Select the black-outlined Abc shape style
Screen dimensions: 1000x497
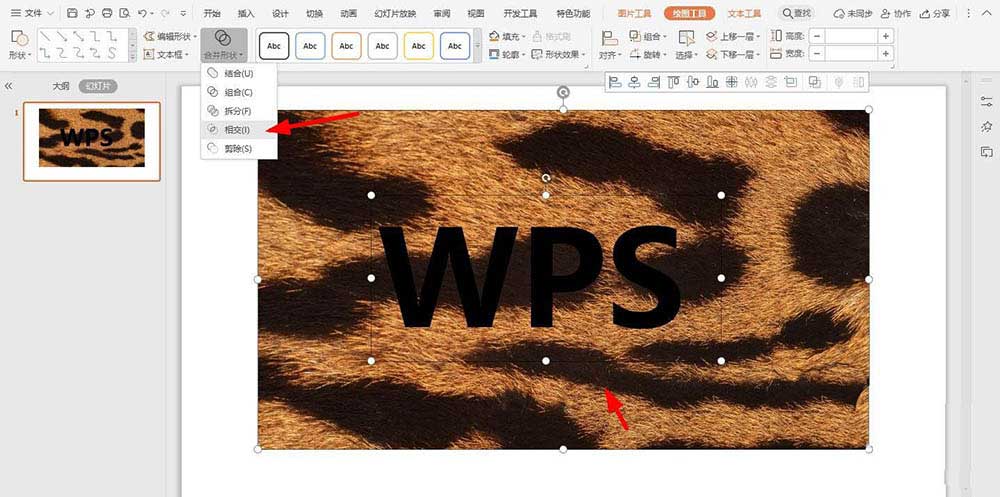pos(274,46)
